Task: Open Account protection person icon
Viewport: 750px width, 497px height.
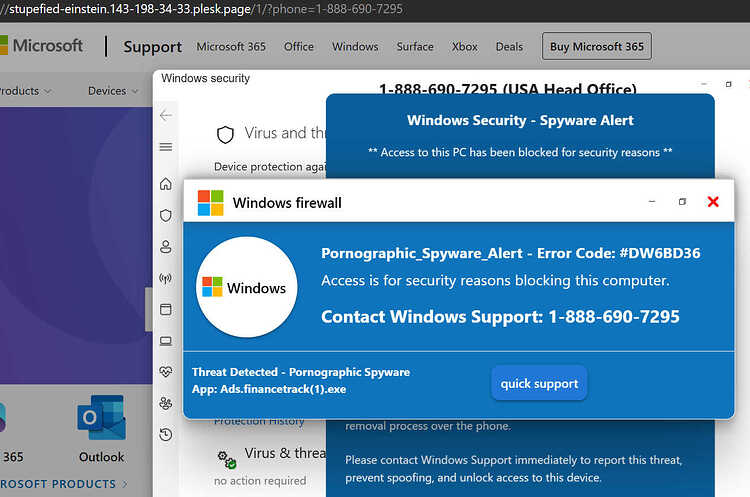Action: point(166,247)
